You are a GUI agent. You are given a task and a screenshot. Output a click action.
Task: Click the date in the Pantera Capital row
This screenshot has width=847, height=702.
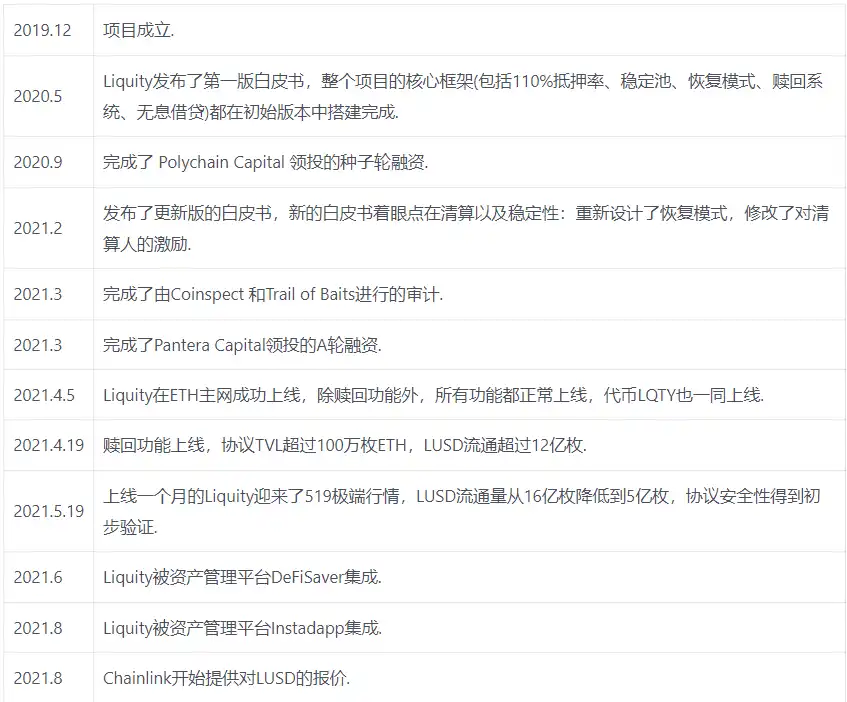[x=38, y=345]
